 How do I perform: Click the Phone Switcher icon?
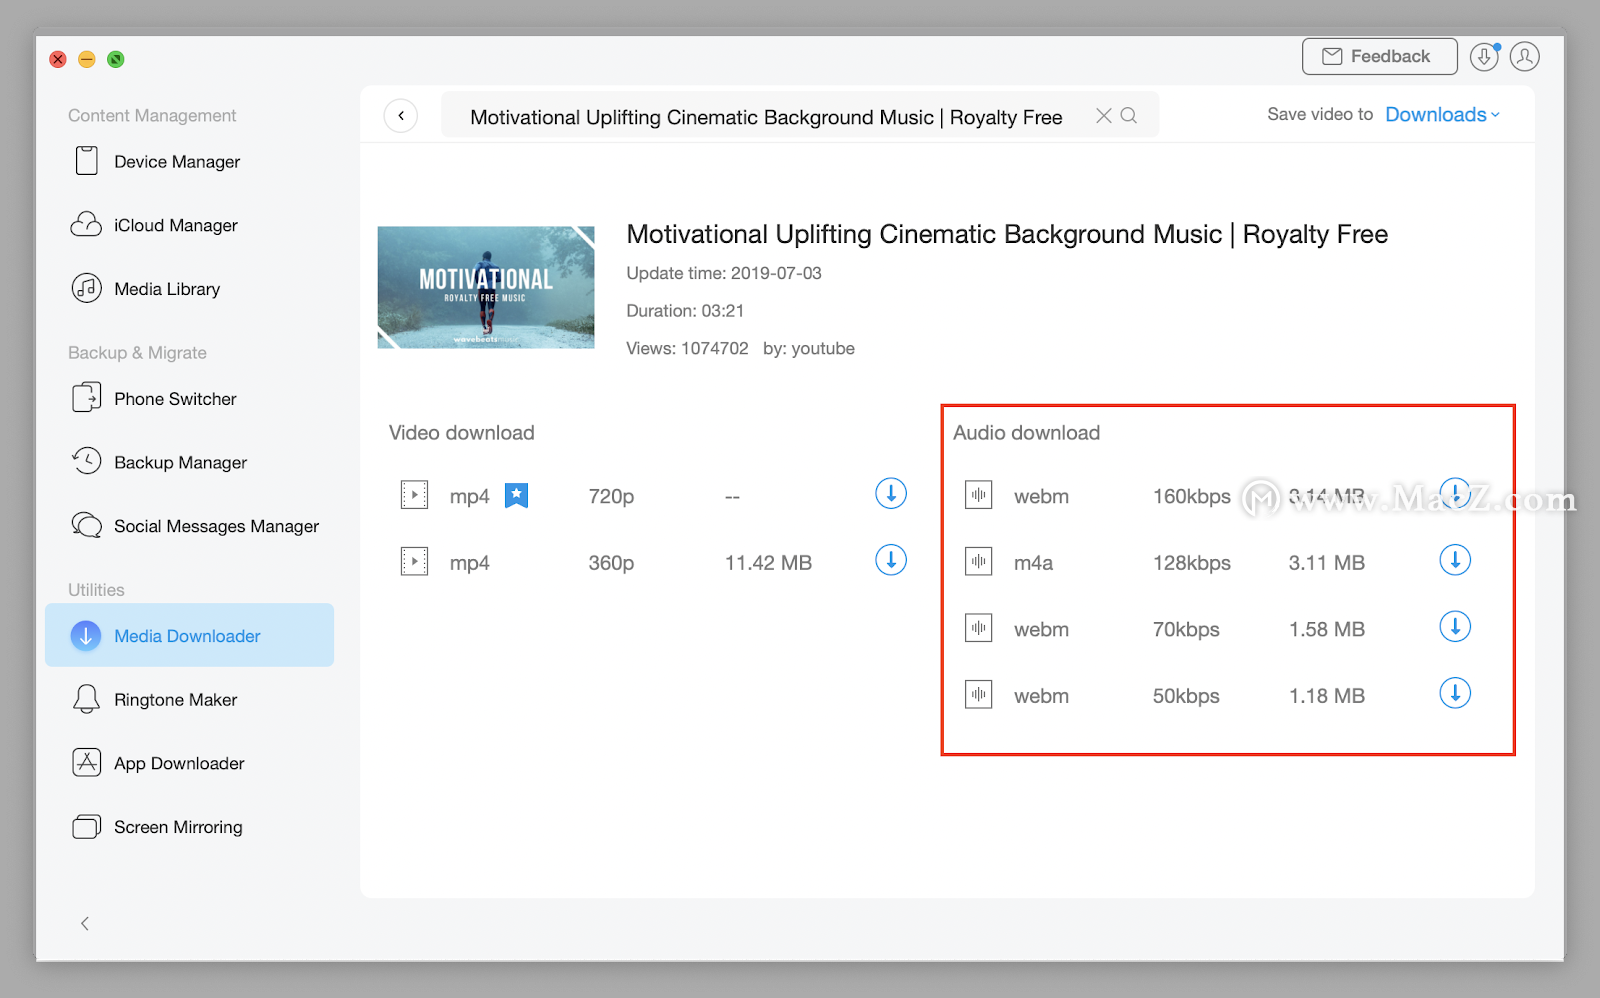click(87, 397)
